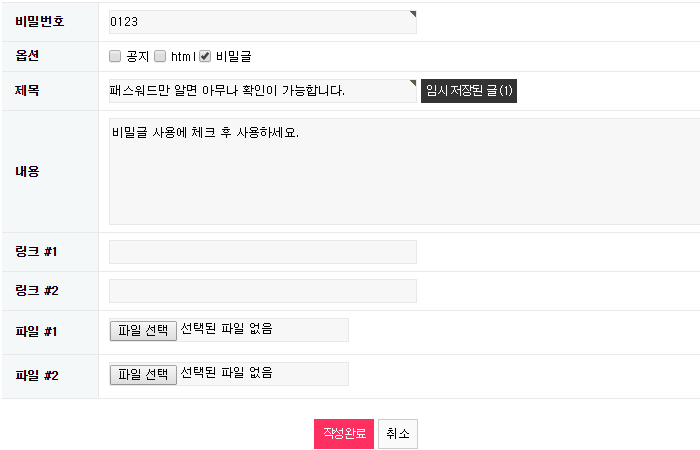Click the corner triangle marker on 비밀번호 field
This screenshot has width=700, height=450.
click(x=413, y=14)
